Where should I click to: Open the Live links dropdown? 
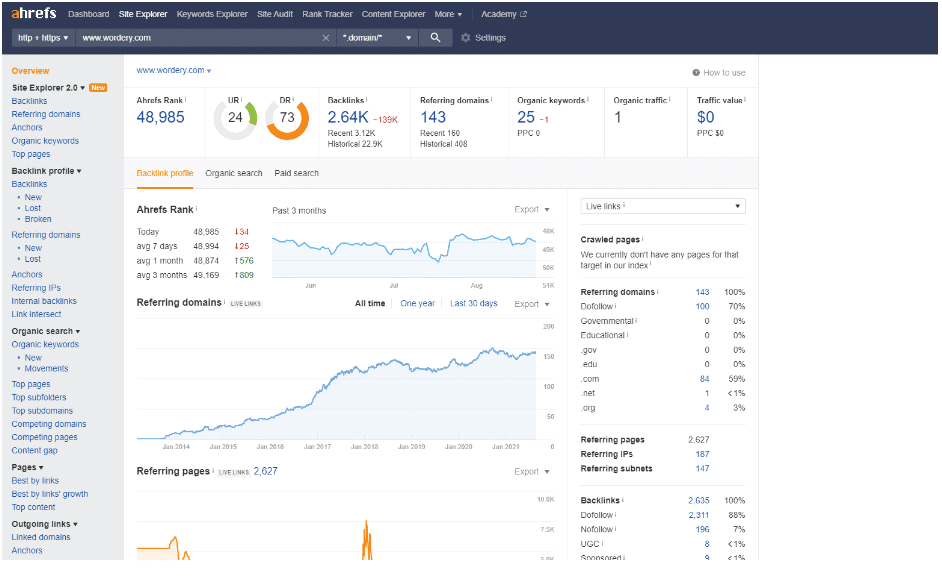point(663,206)
